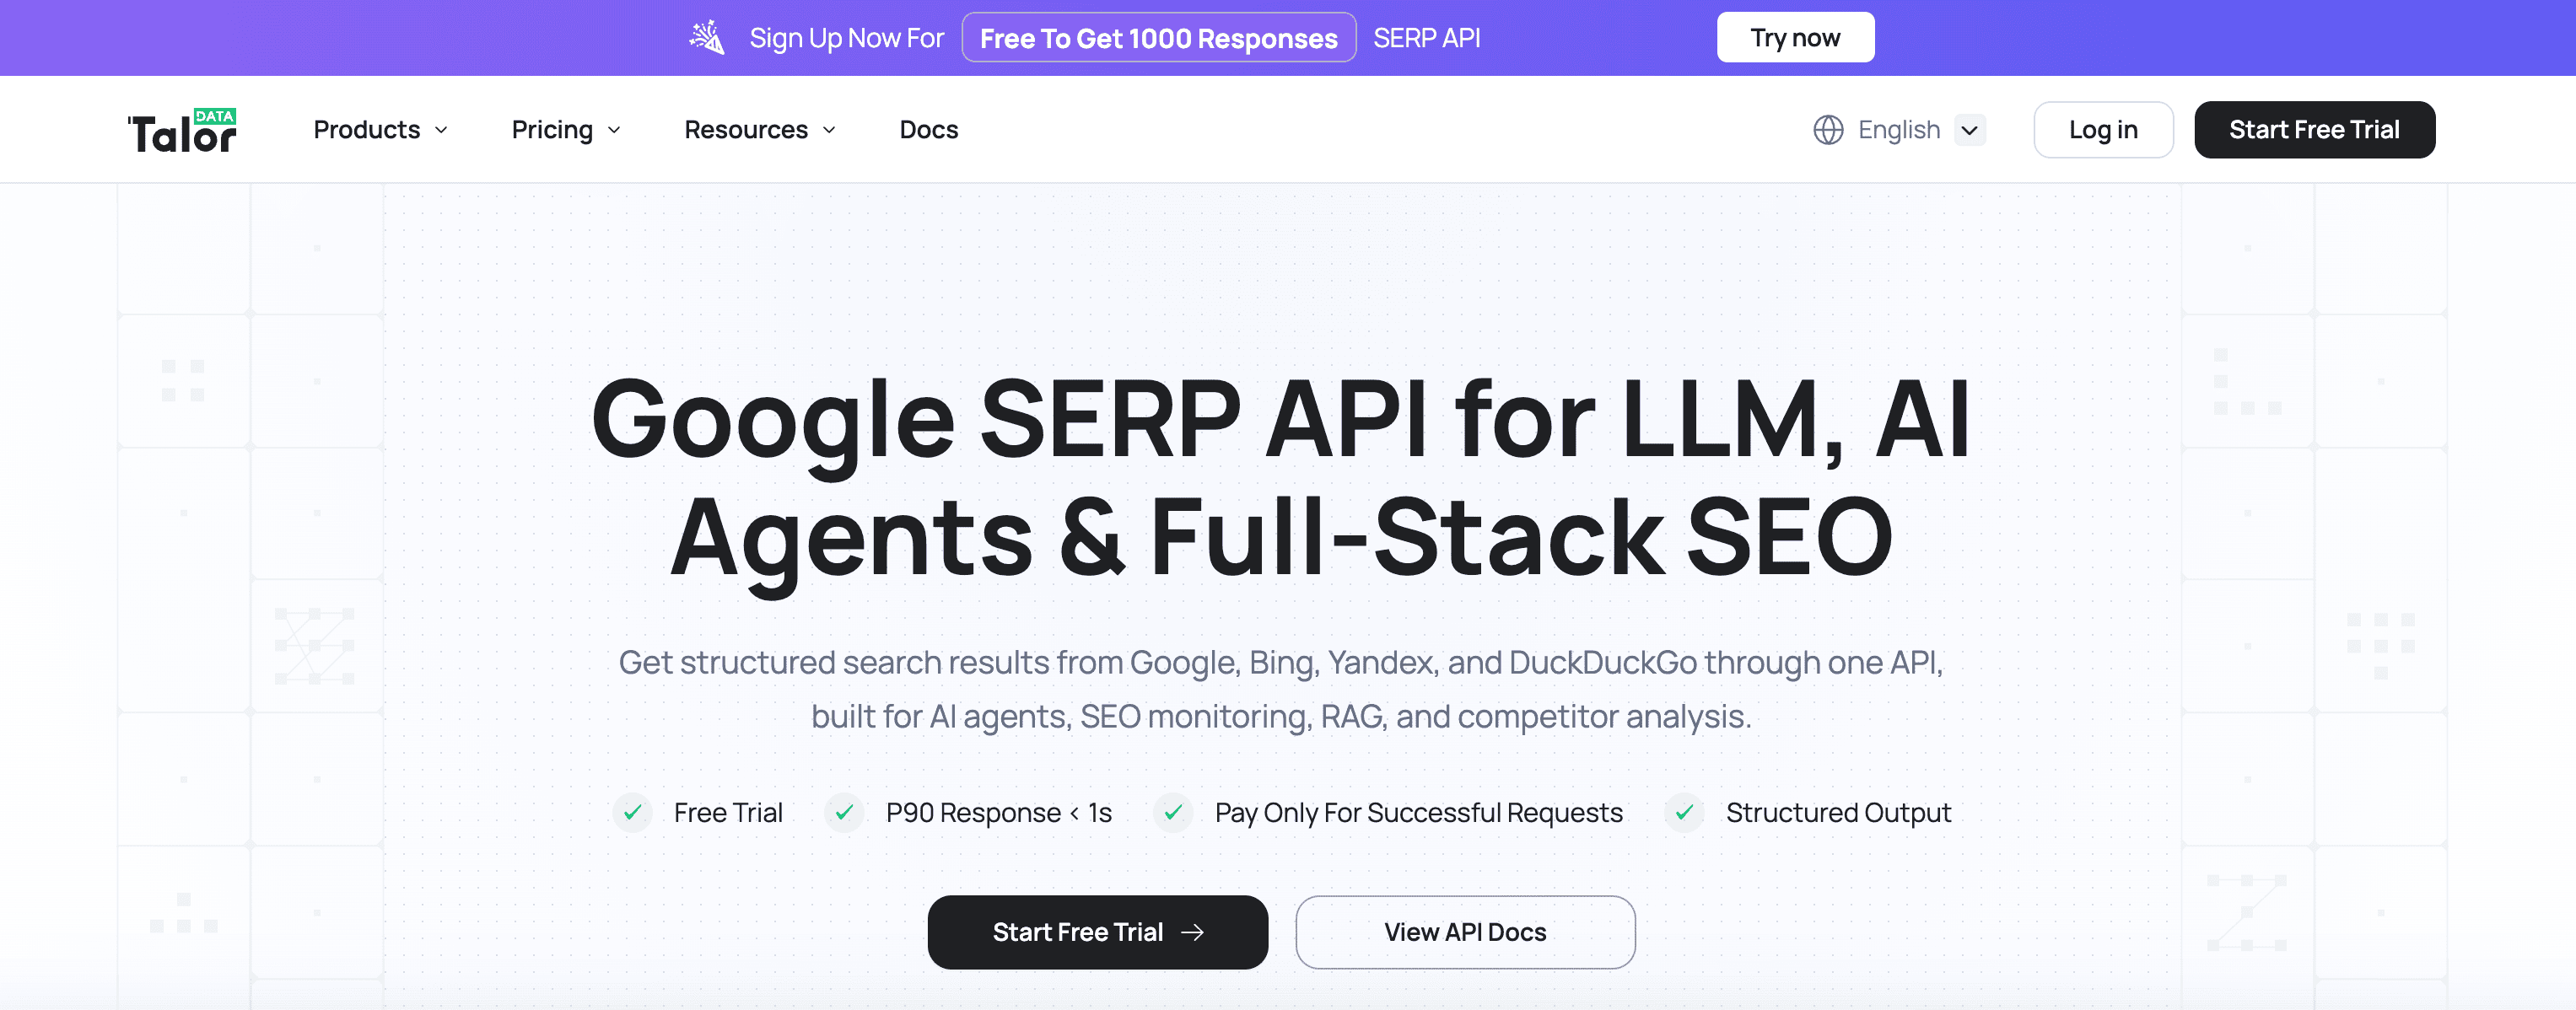Open the Resources navigation menu
The image size is (2576, 1010).
click(760, 130)
